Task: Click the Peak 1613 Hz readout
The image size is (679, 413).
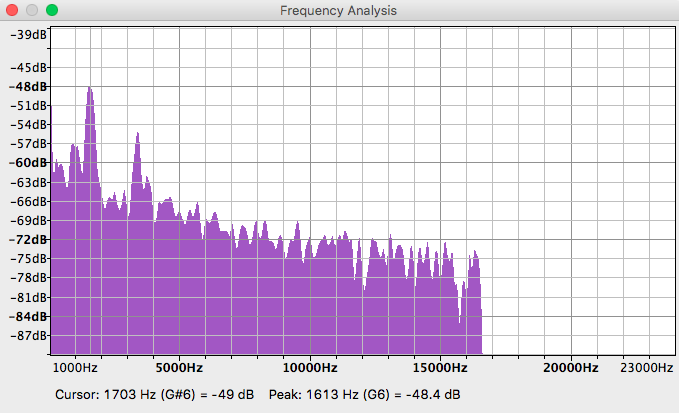Action: click(365, 395)
